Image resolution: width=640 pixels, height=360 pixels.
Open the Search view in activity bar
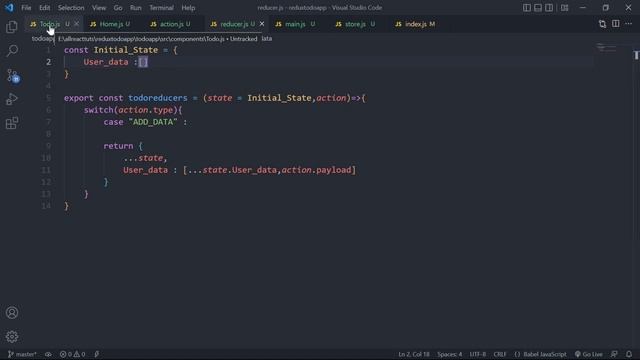[12, 51]
